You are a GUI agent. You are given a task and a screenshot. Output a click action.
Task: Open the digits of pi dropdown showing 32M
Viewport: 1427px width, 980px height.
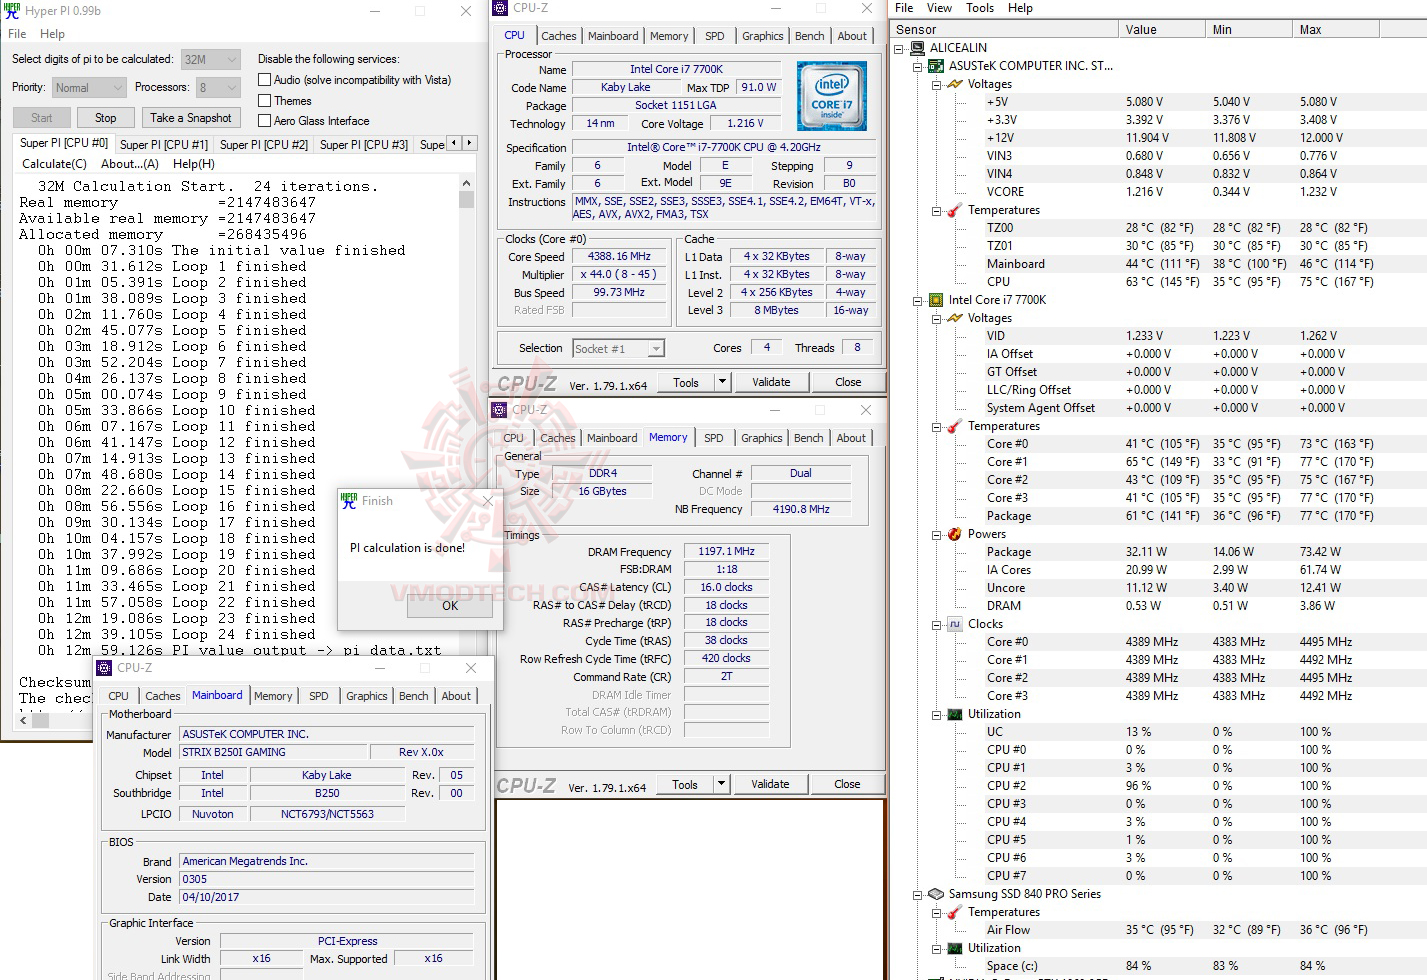point(211,60)
